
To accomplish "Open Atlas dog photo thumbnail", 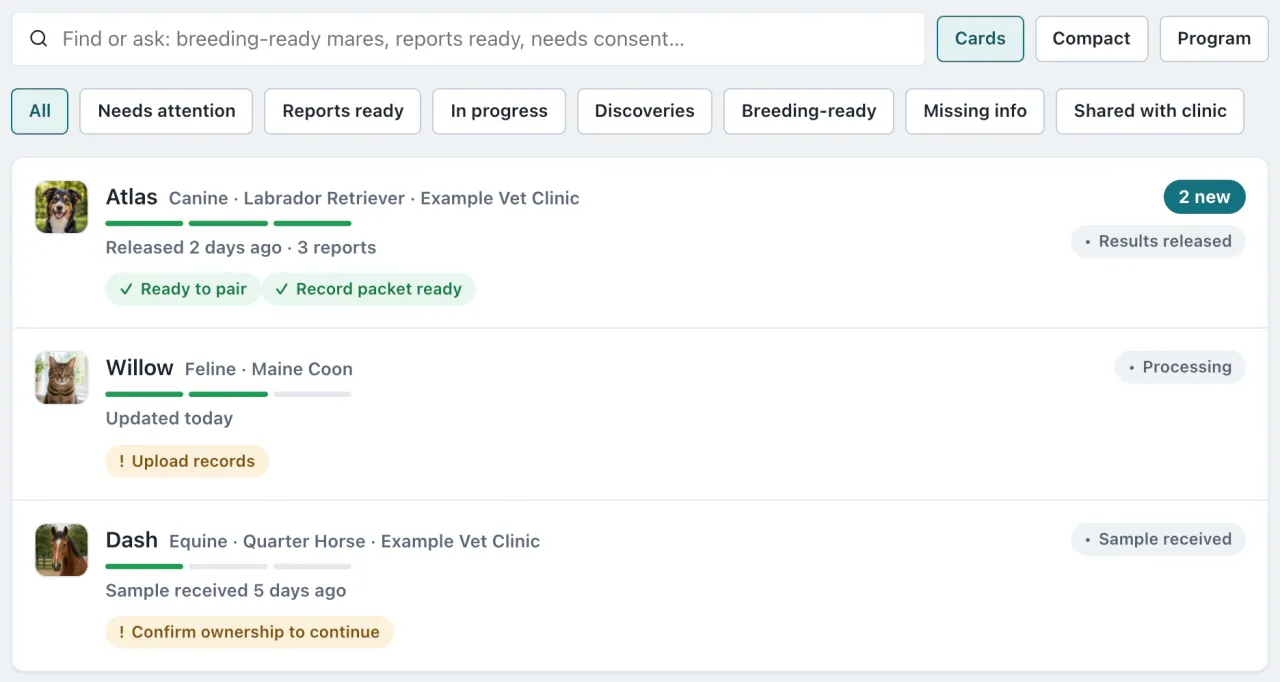I will tap(61, 207).
